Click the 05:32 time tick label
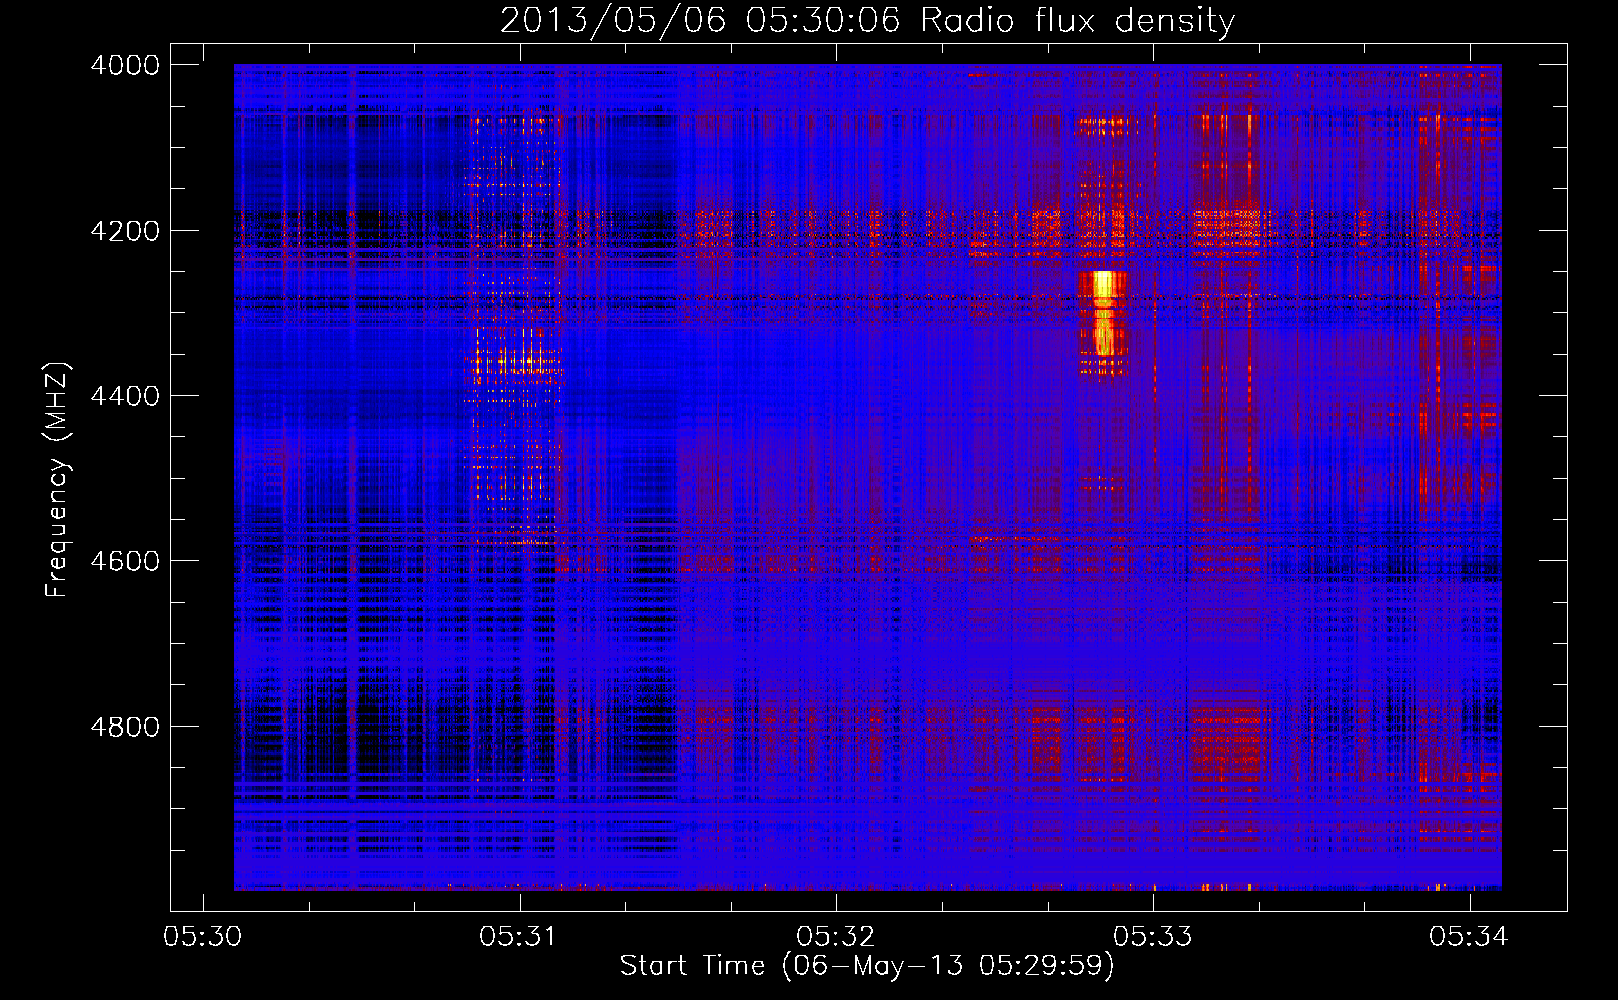This screenshot has width=1618, height=1000. pyautogui.click(x=836, y=936)
